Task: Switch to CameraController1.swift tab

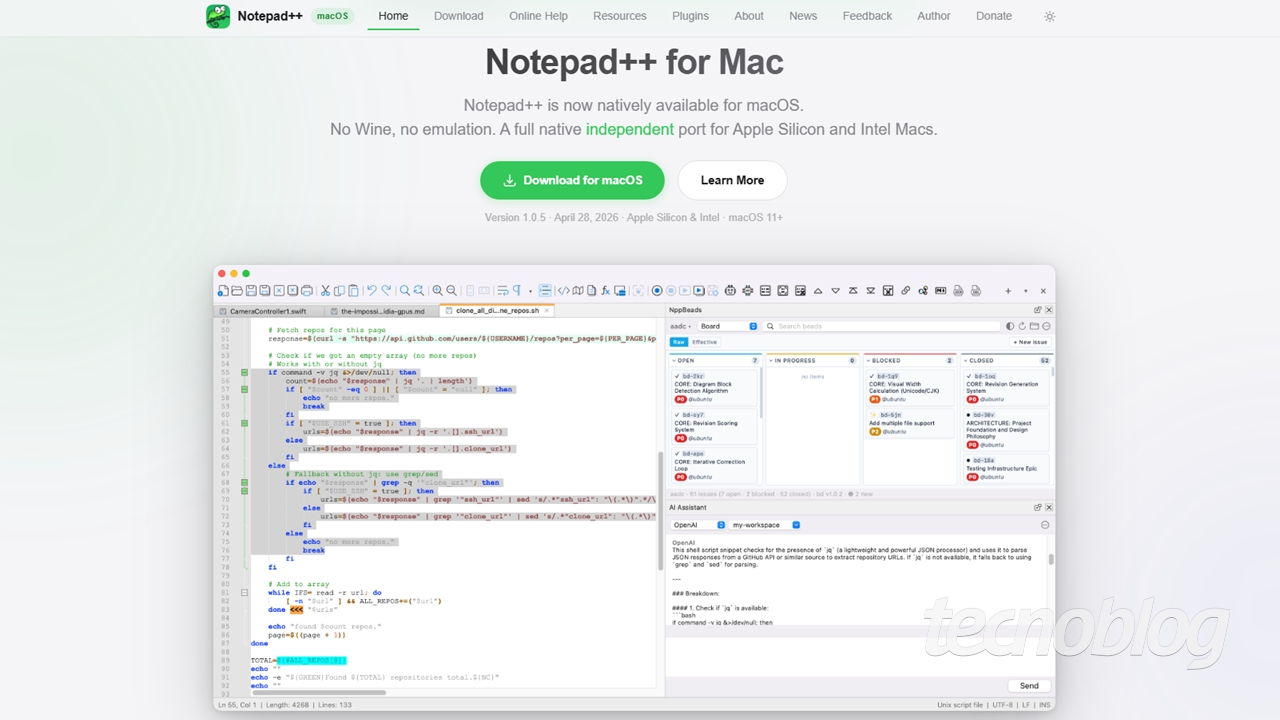Action: tap(268, 311)
